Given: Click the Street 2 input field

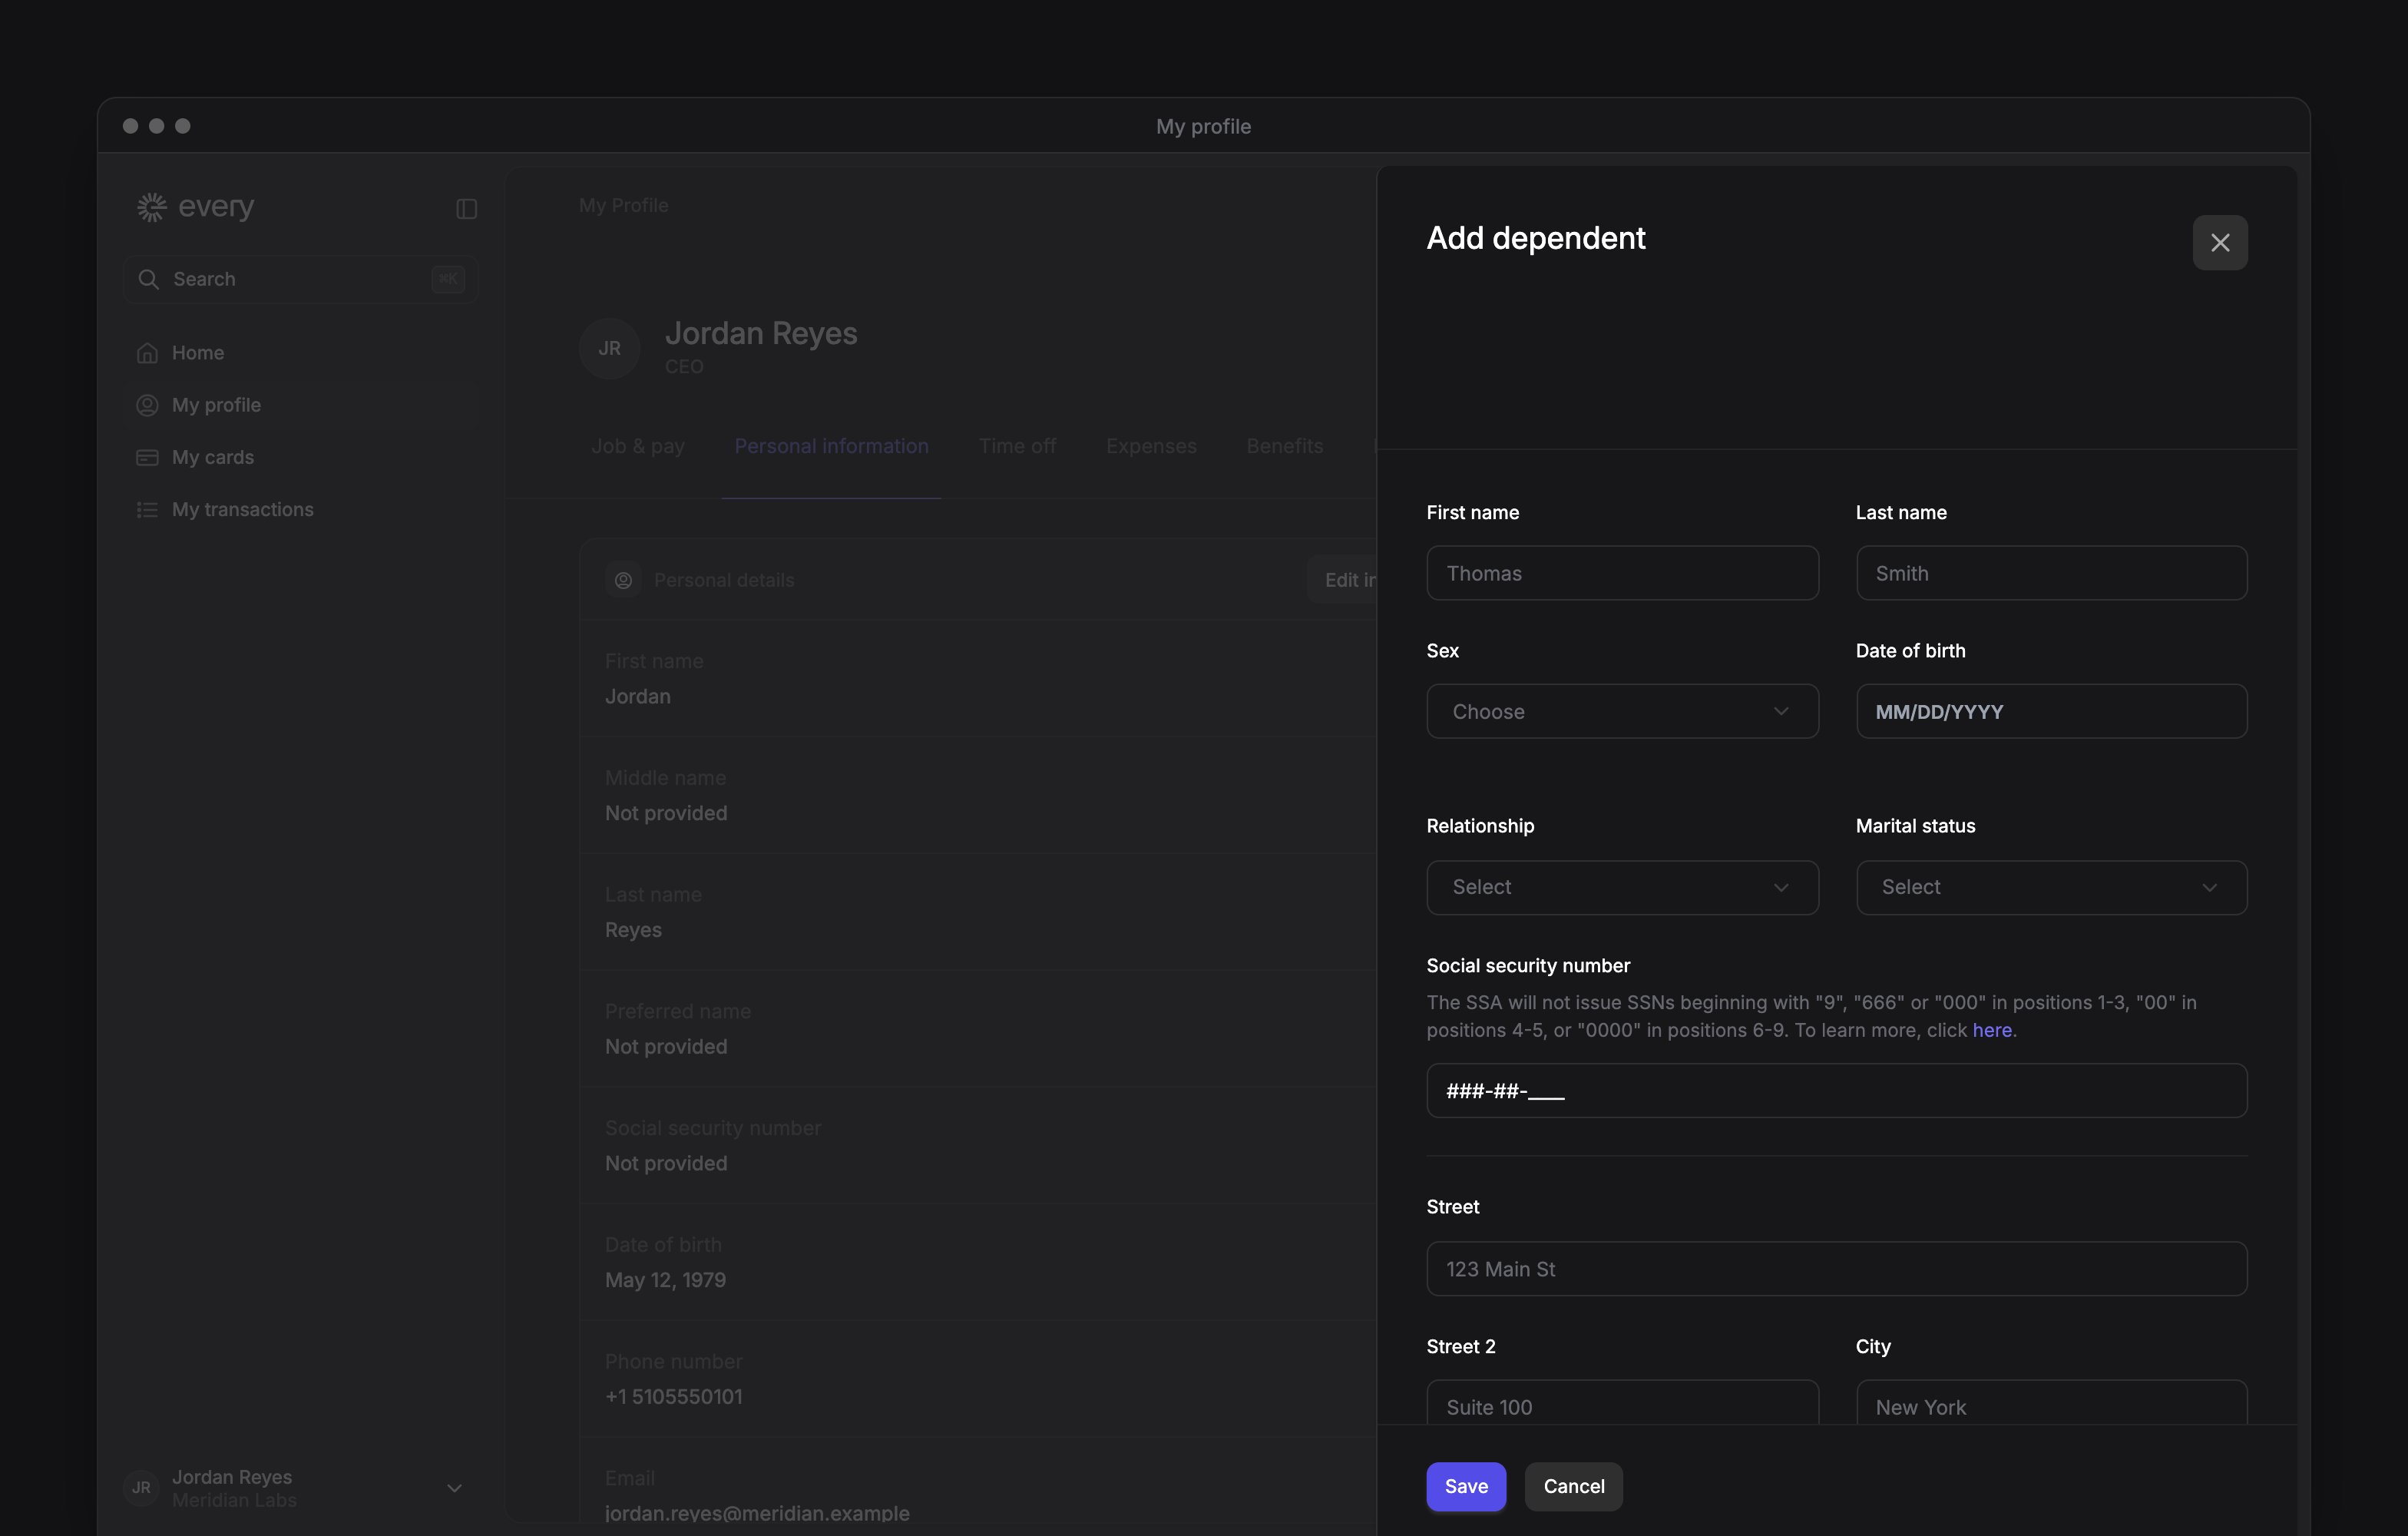Looking at the screenshot, I should [1621, 1403].
